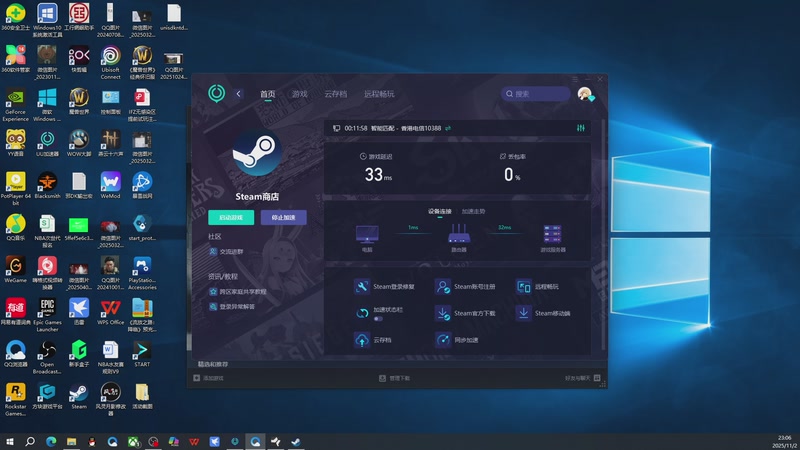The height and width of the screenshot is (450, 800).
Task: Open Blacksmith desktop shortcut
Action: coord(47,185)
